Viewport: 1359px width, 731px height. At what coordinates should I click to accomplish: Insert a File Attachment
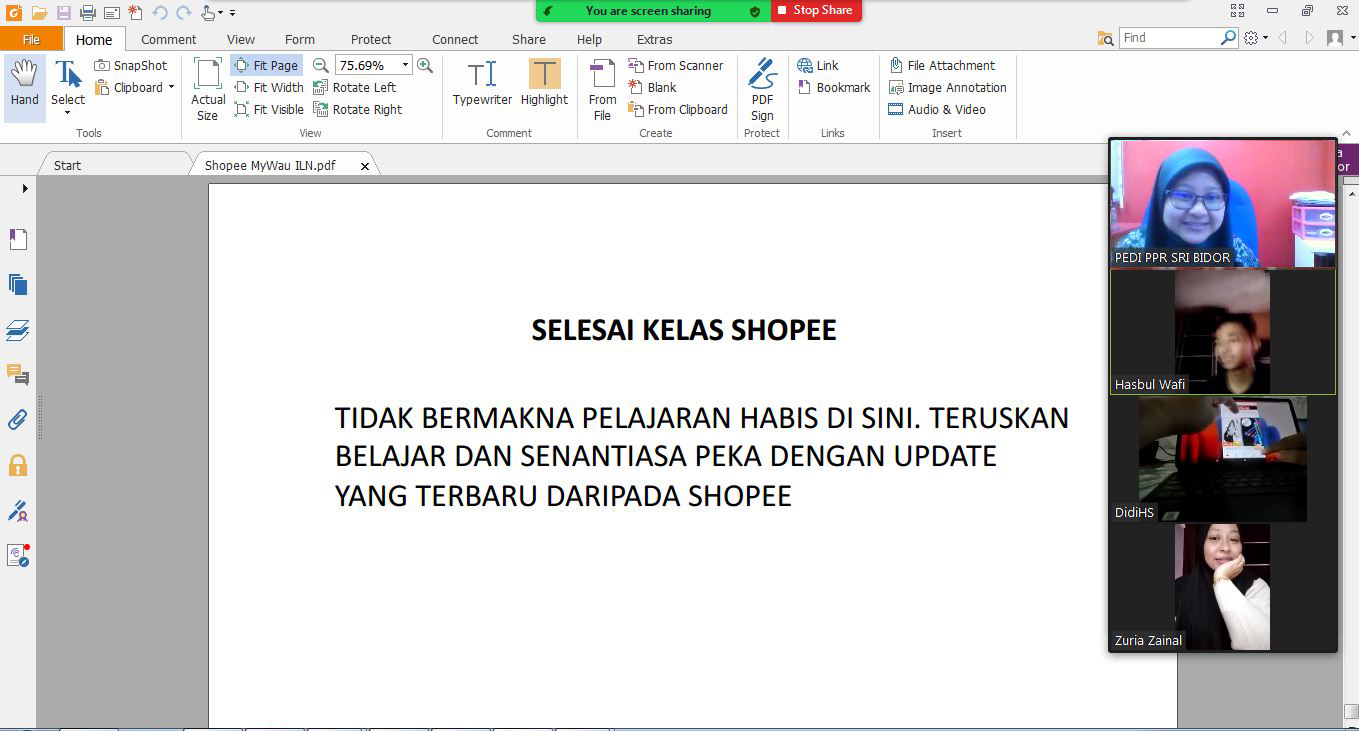942,65
